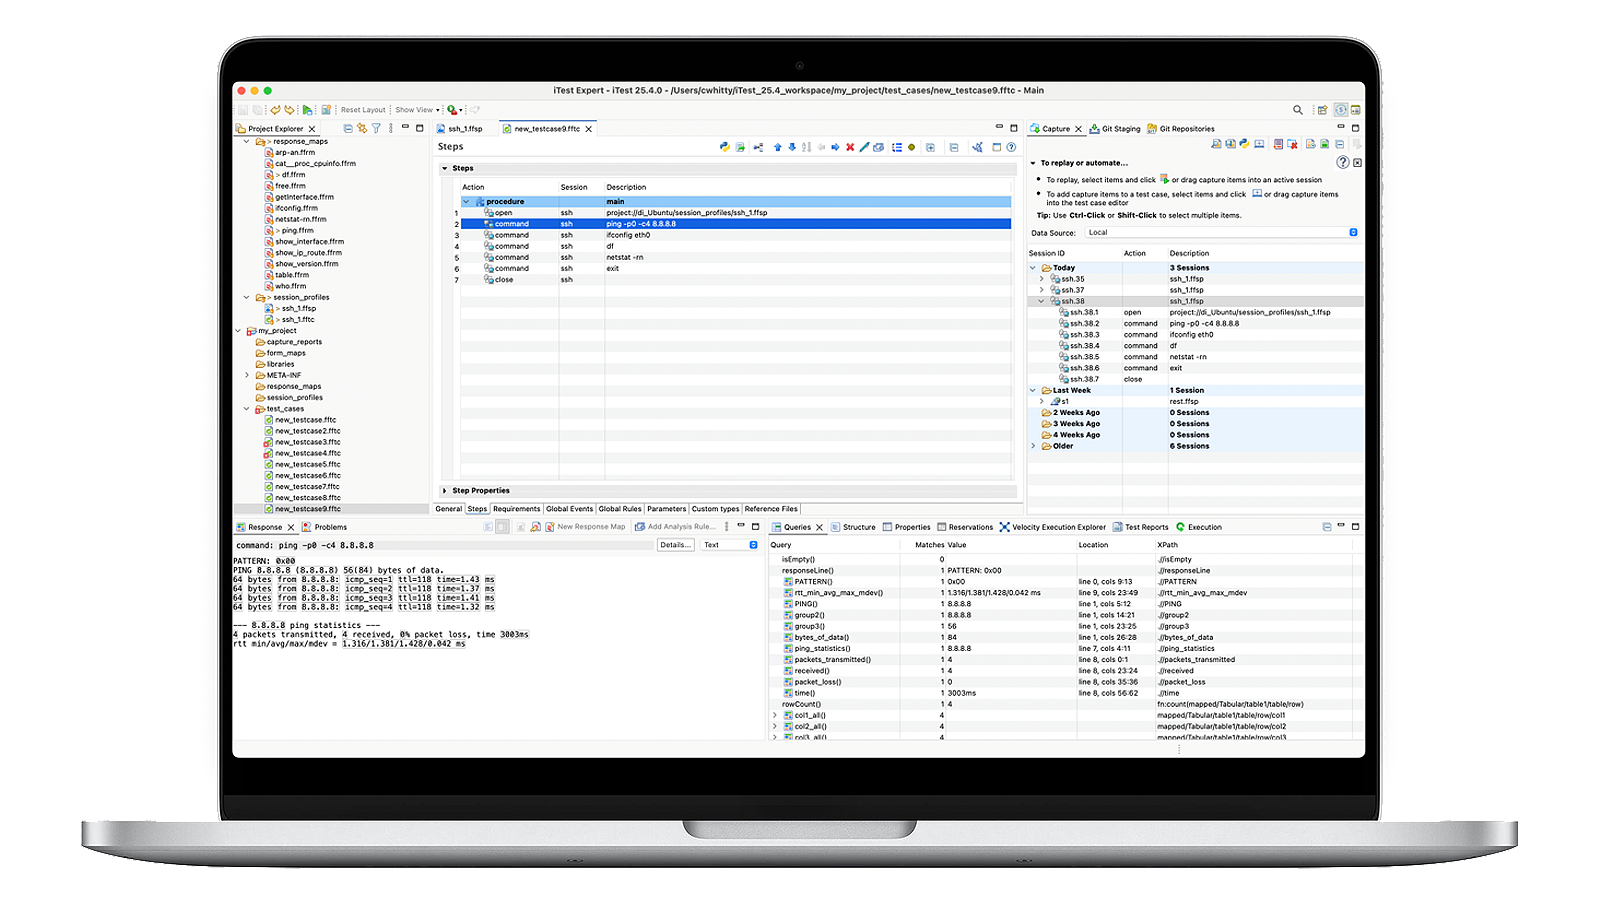
Task: Switch to the Git Staging tab
Action: click(x=1115, y=128)
